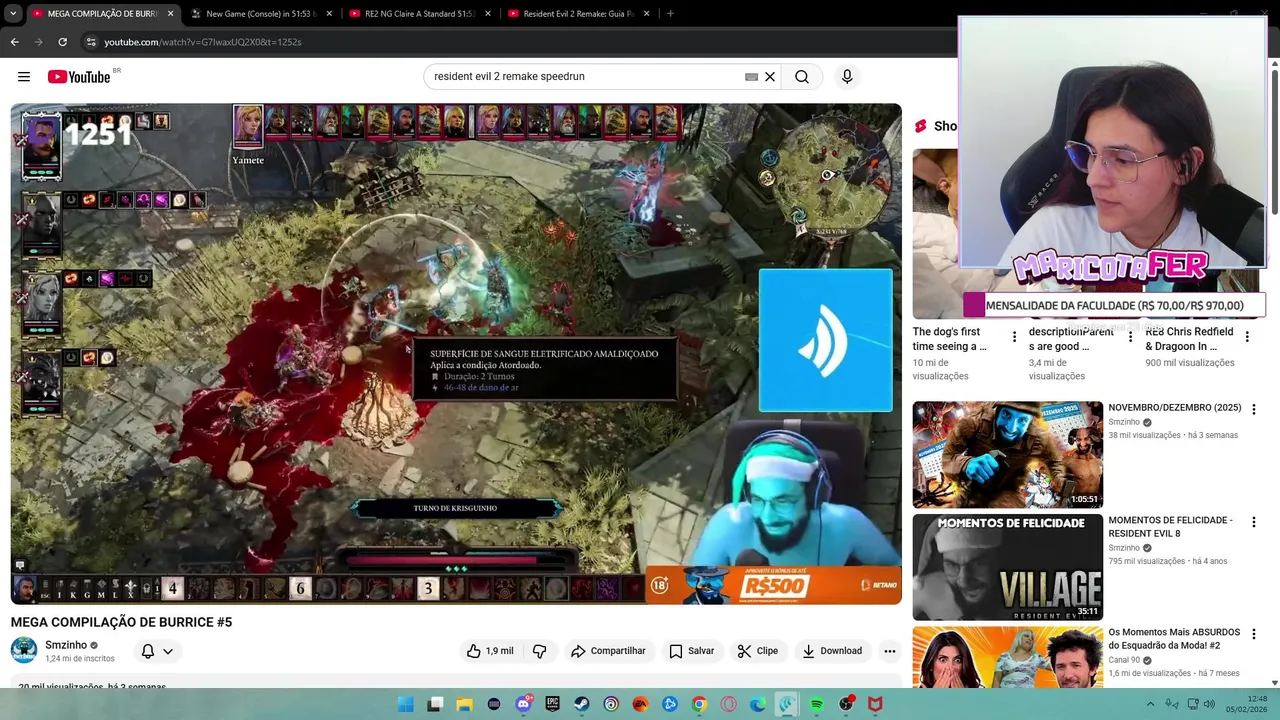This screenshot has height=720, width=1280.
Task: Open Microsoft Edge from the taskbar
Action: [x=758, y=704]
